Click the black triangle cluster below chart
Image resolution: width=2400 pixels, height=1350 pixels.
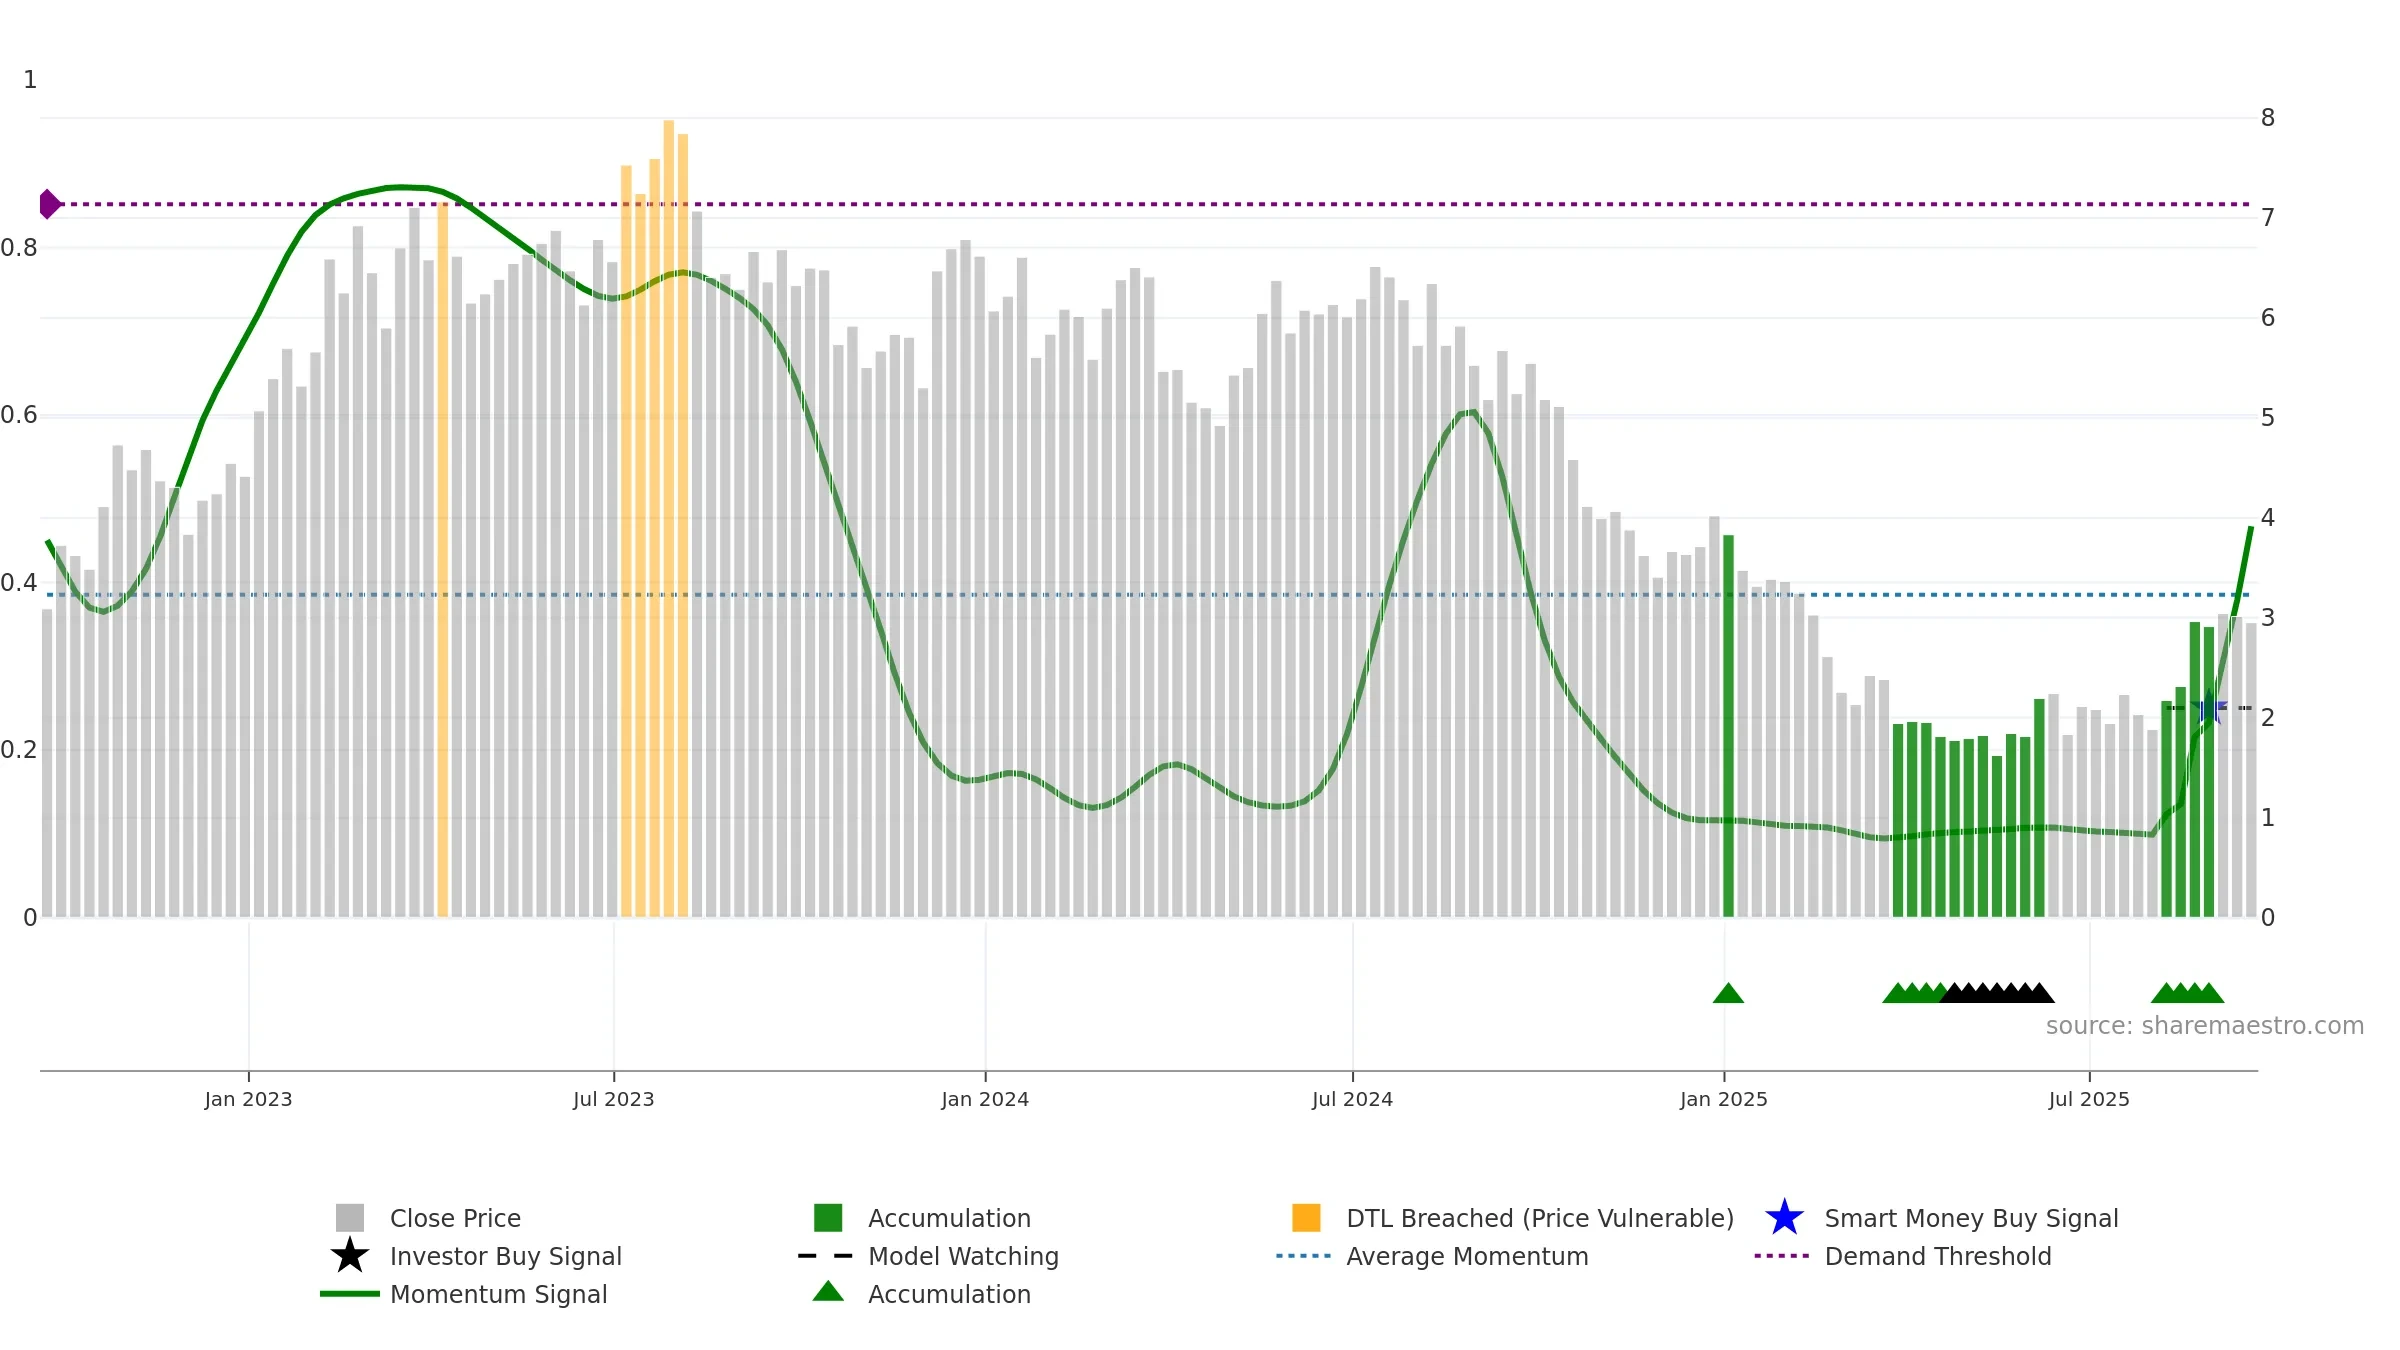coord(1997,993)
